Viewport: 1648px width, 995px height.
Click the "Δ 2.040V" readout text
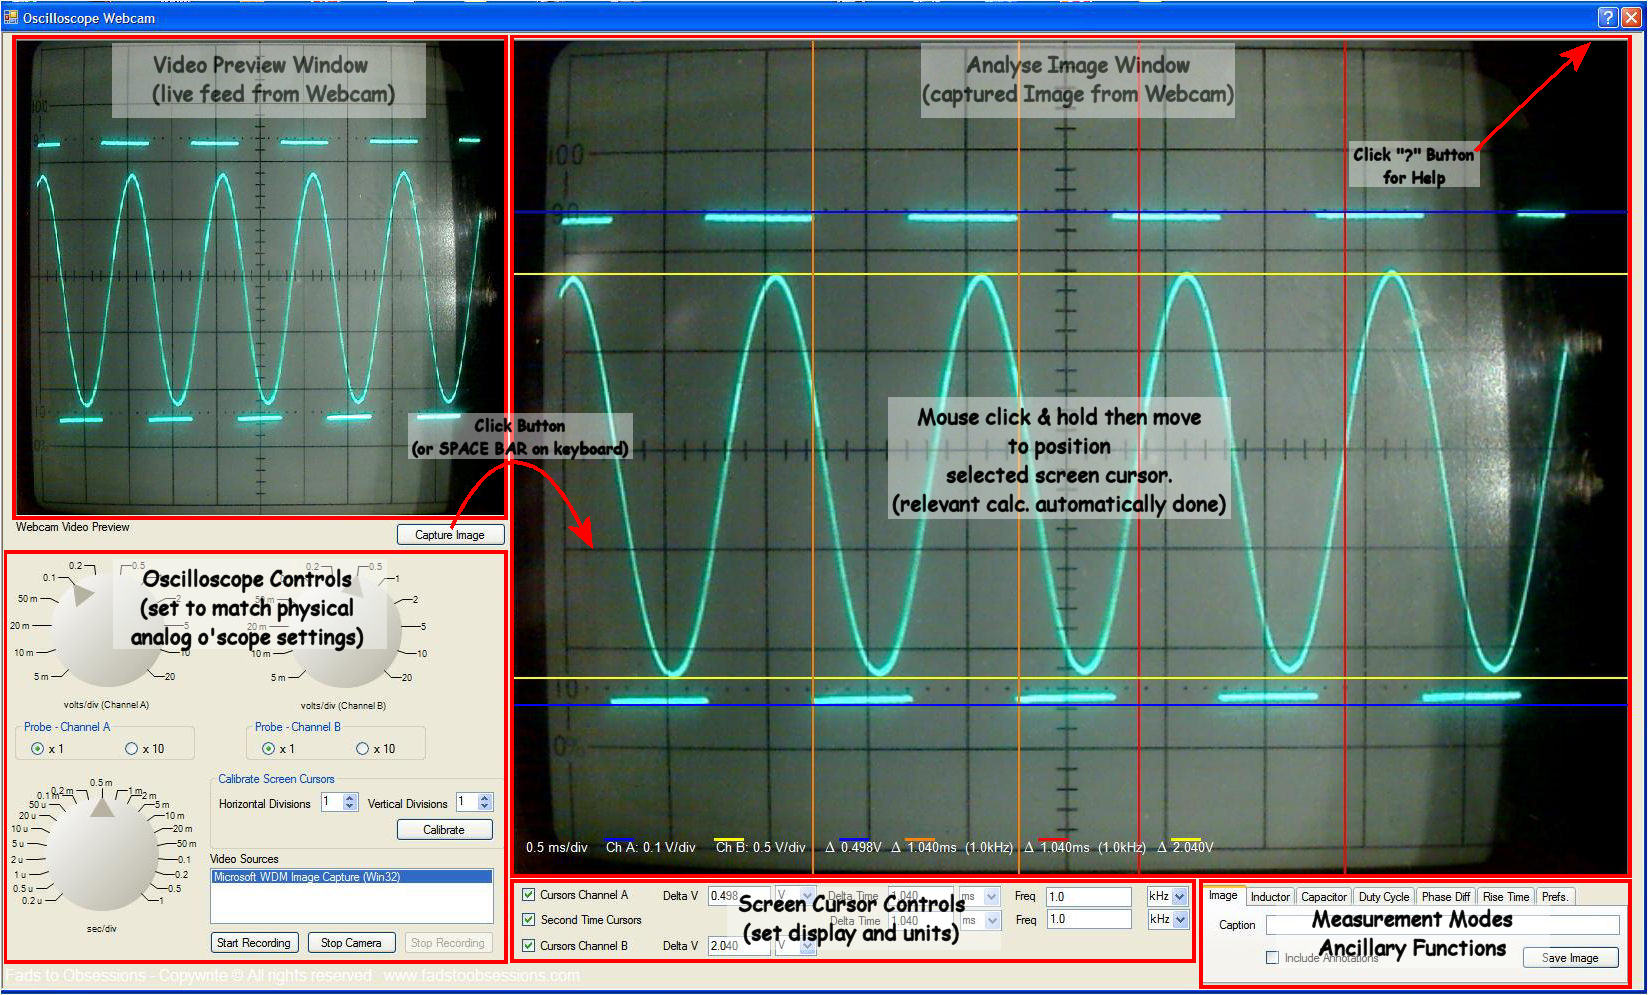coord(1186,847)
